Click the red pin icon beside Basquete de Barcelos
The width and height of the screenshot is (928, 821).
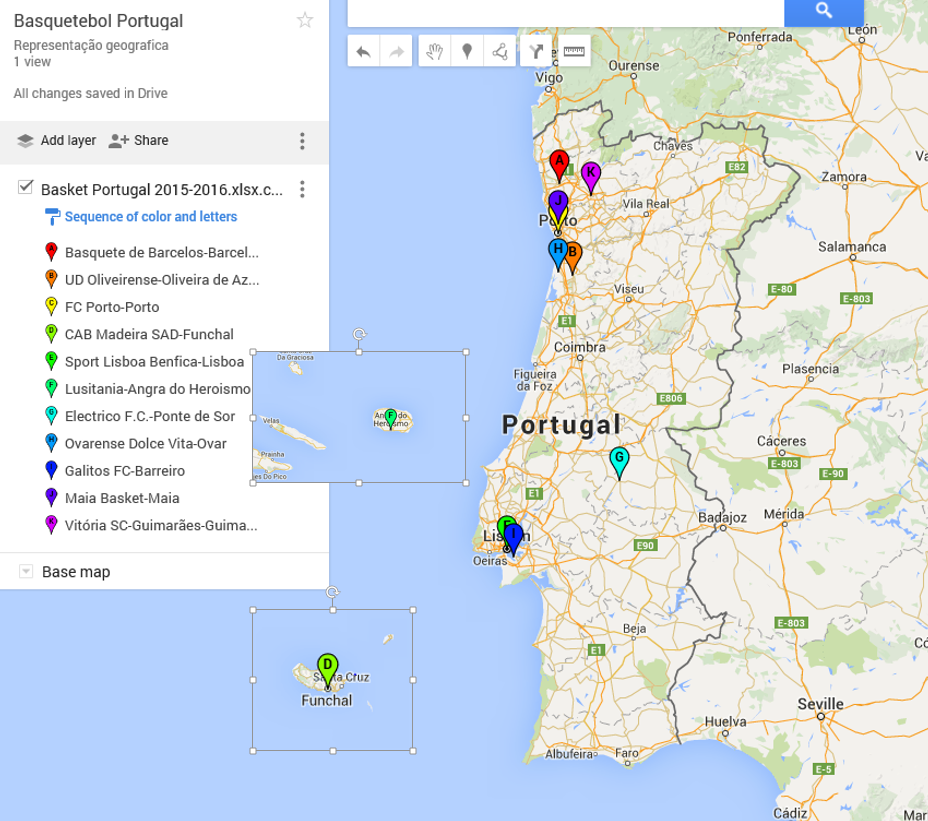click(x=51, y=252)
